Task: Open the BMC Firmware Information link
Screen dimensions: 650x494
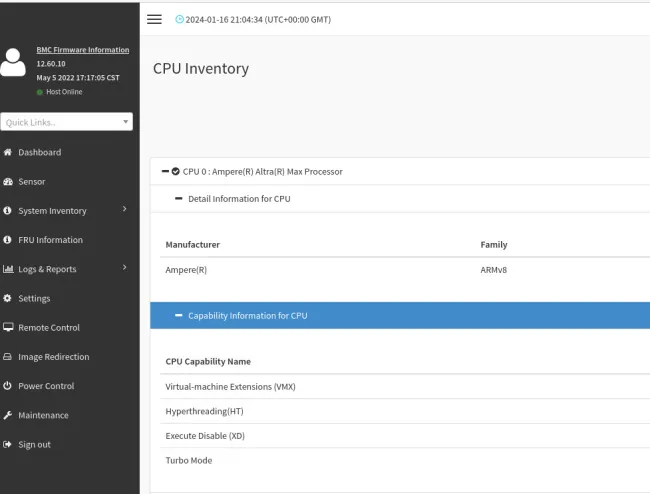Action: (82, 50)
